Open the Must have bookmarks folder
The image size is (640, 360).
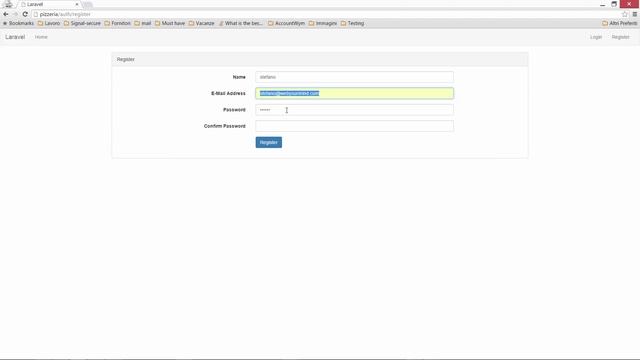tap(170, 23)
